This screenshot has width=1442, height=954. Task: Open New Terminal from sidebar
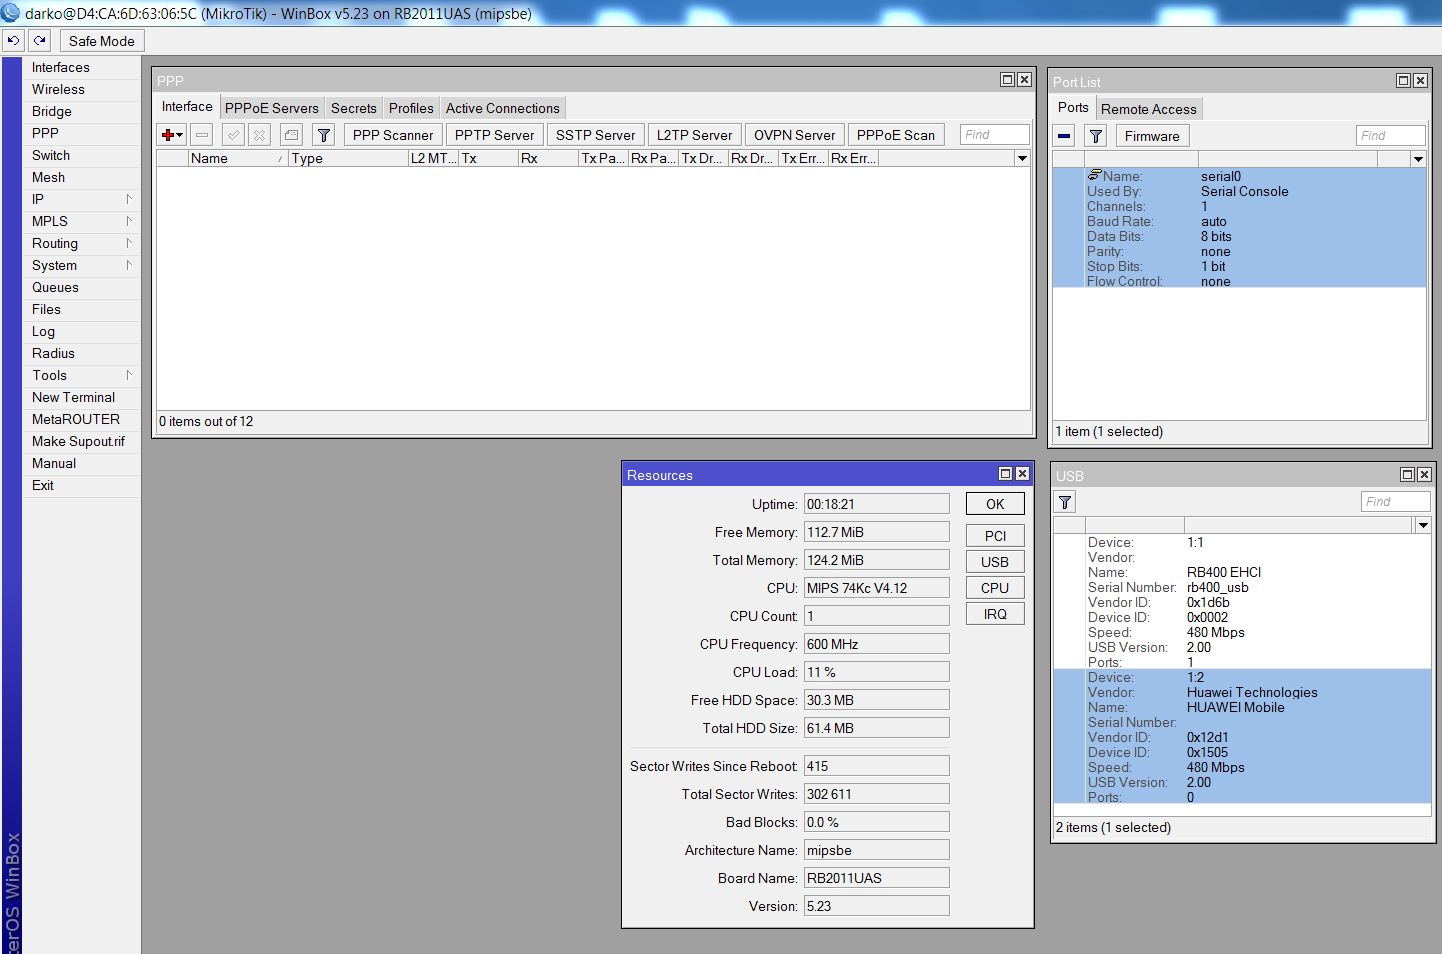coord(82,397)
